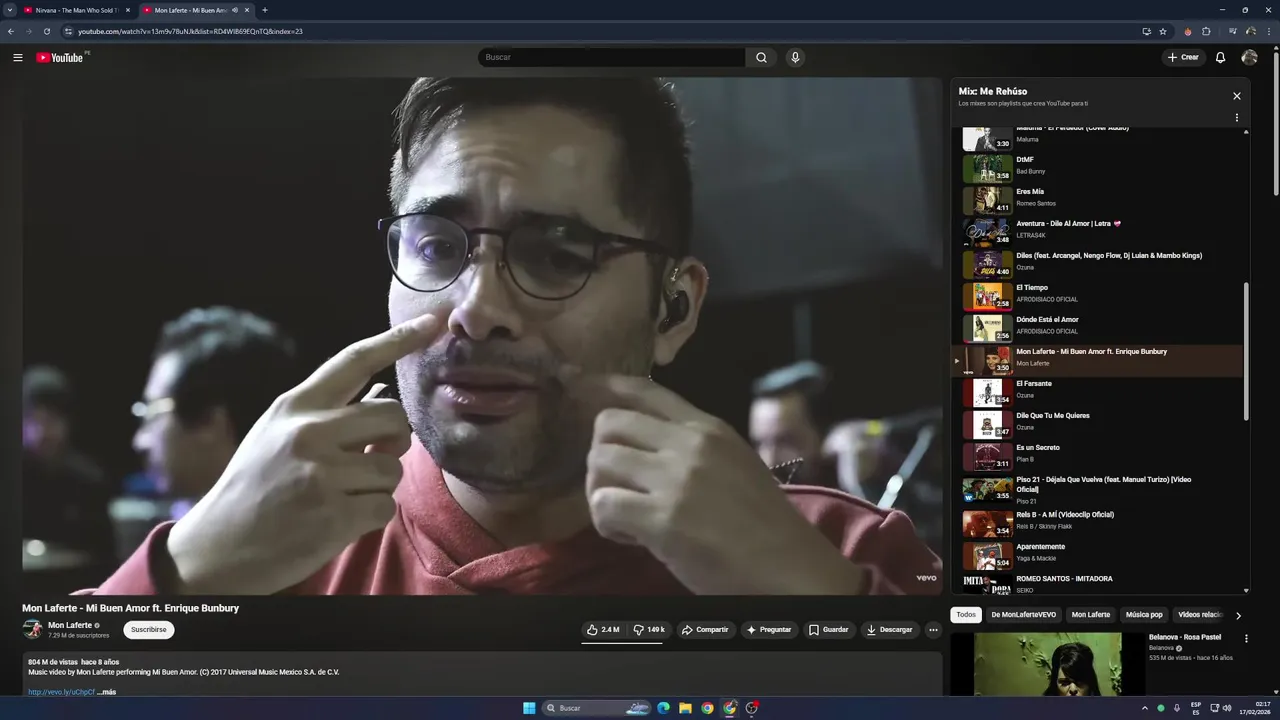Bookmark this page with the star

point(1163,31)
